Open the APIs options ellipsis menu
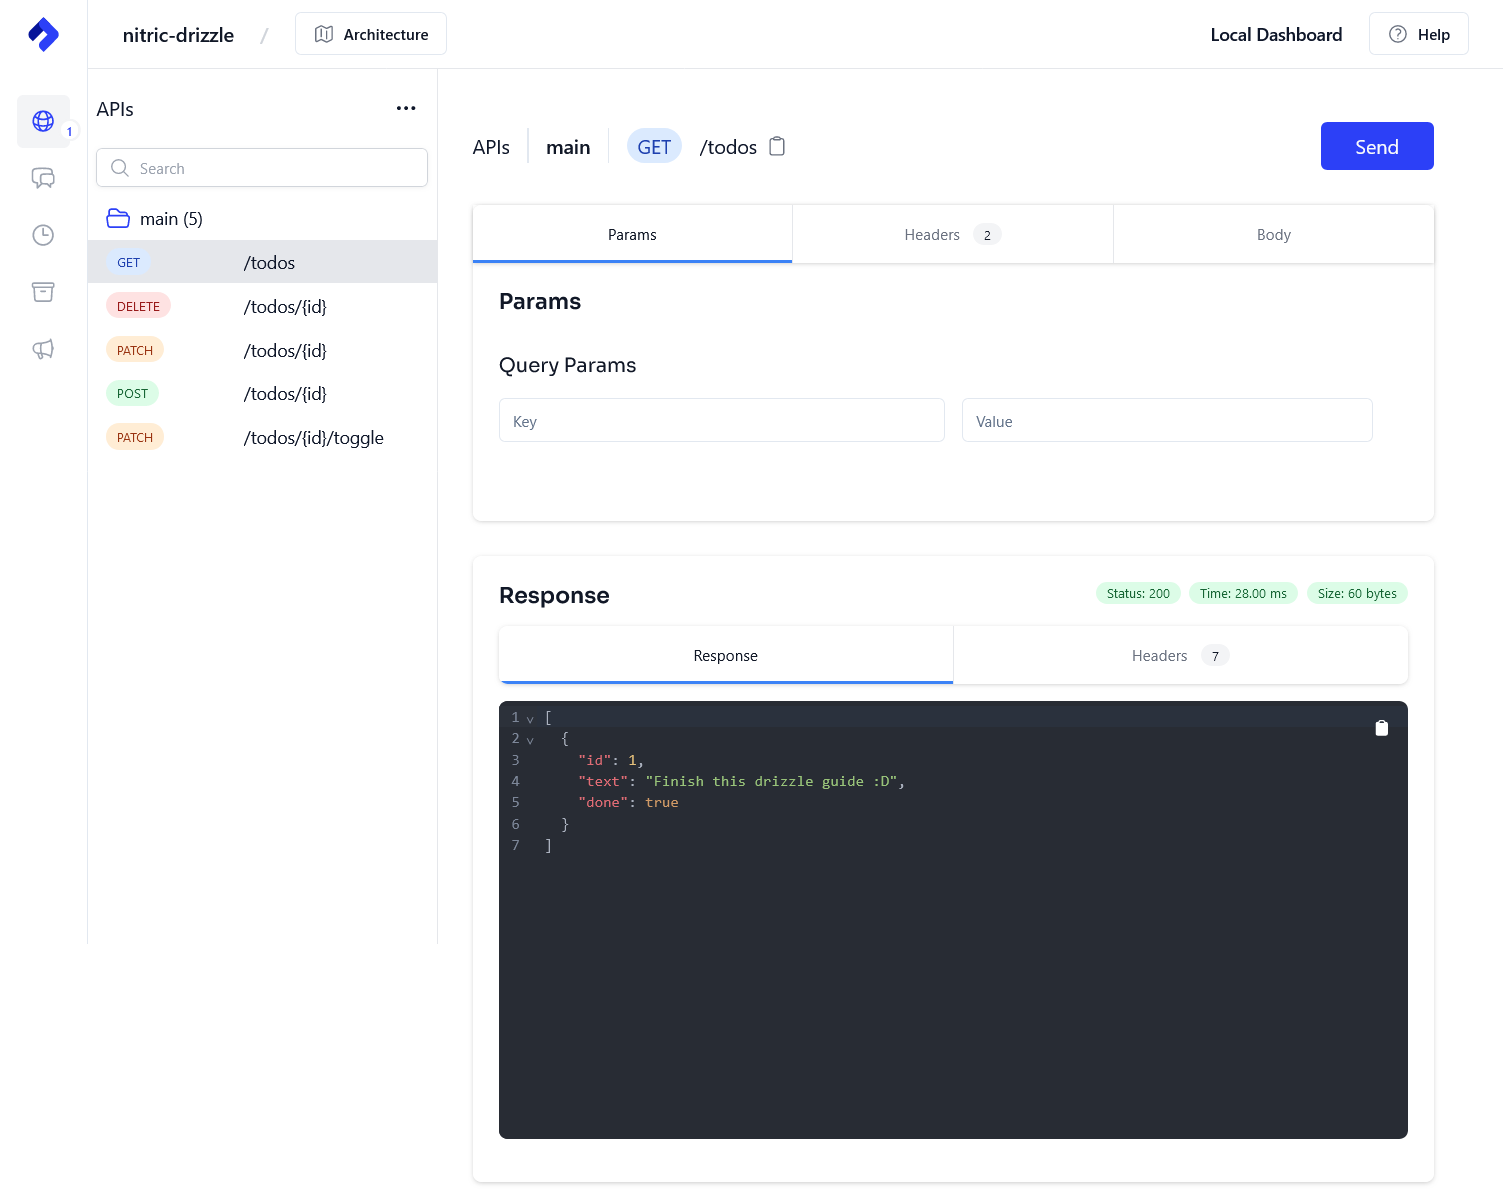This screenshot has width=1503, height=1200. (x=406, y=108)
